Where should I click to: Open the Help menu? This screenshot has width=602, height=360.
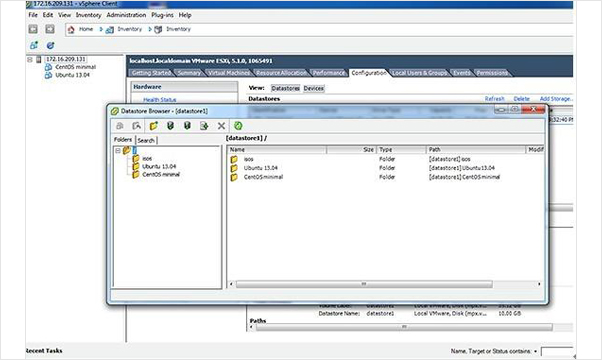coord(185,15)
